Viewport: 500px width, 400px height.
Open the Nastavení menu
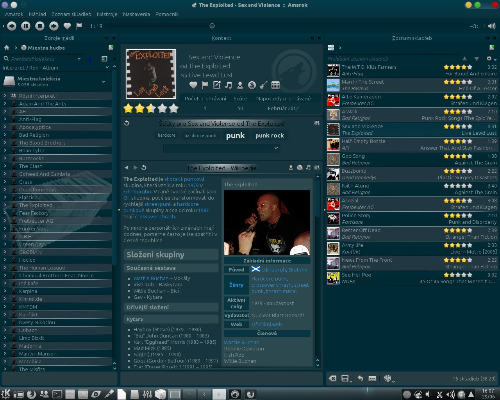click(x=136, y=14)
